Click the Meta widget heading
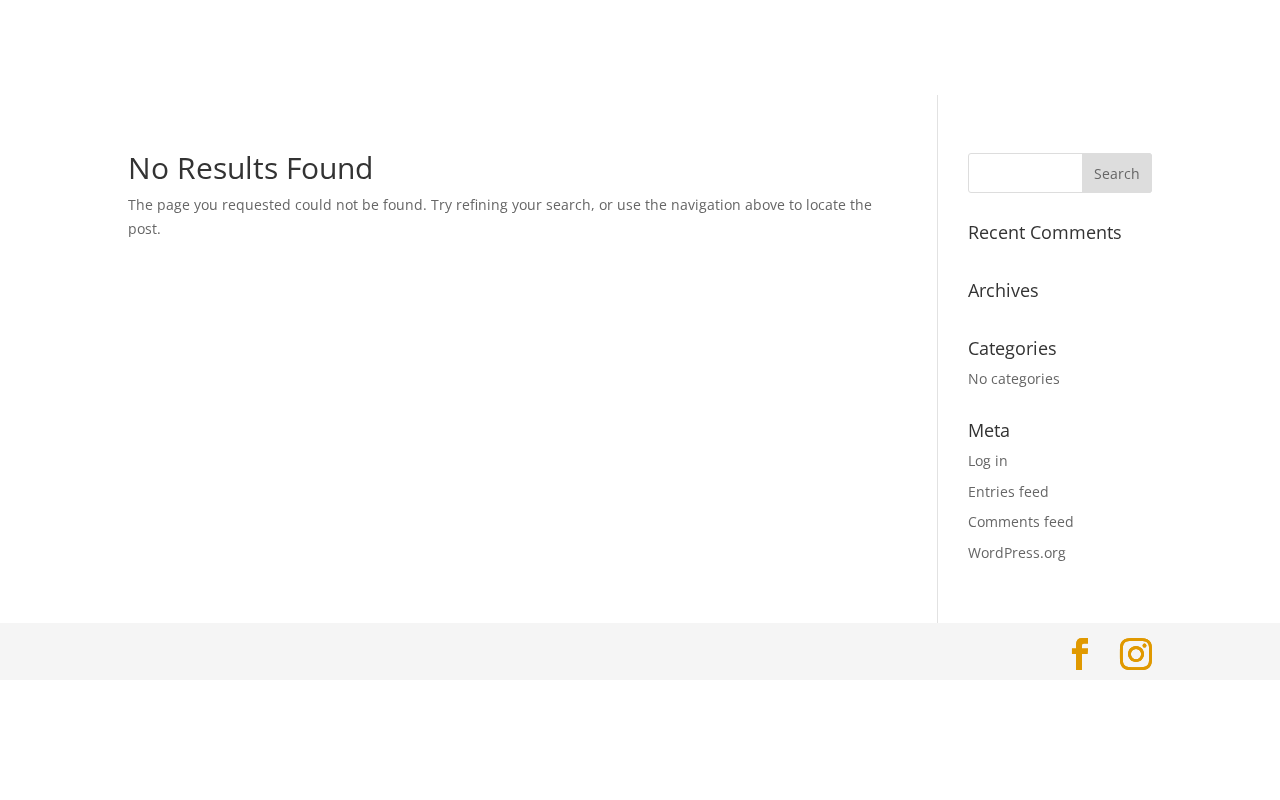Screen dimensions: 1280x800 [988, 431]
